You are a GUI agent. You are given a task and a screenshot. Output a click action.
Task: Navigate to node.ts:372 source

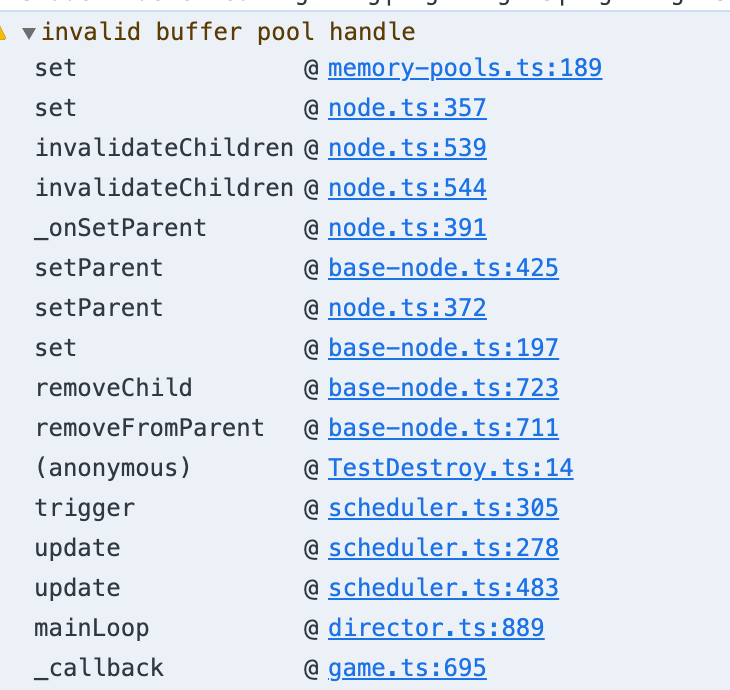(x=406, y=308)
